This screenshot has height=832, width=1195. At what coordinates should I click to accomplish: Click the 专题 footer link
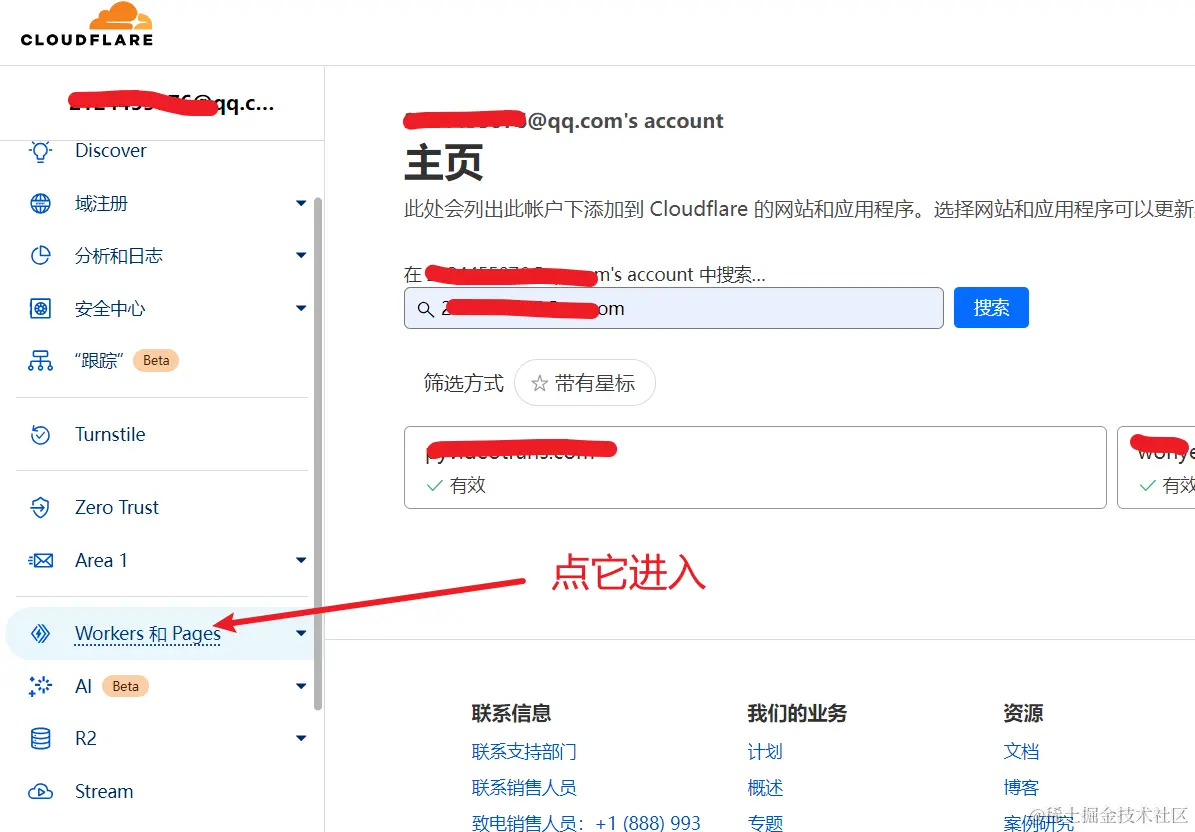click(765, 823)
